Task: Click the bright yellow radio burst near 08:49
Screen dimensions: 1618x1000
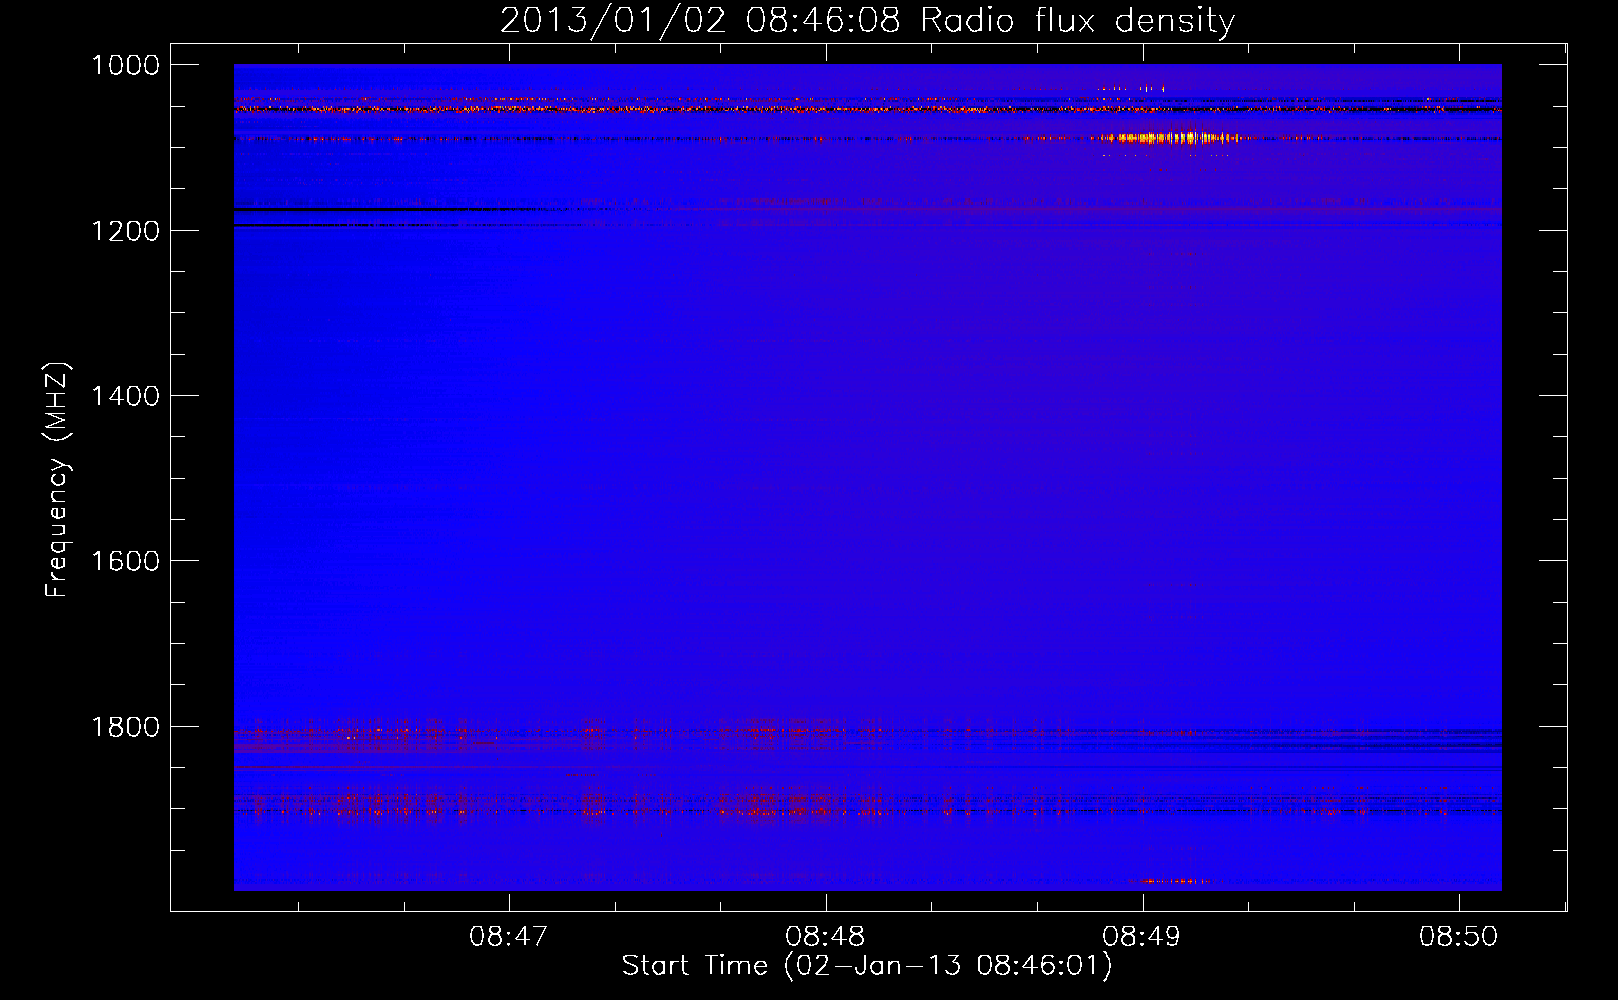Action: (x=1168, y=138)
